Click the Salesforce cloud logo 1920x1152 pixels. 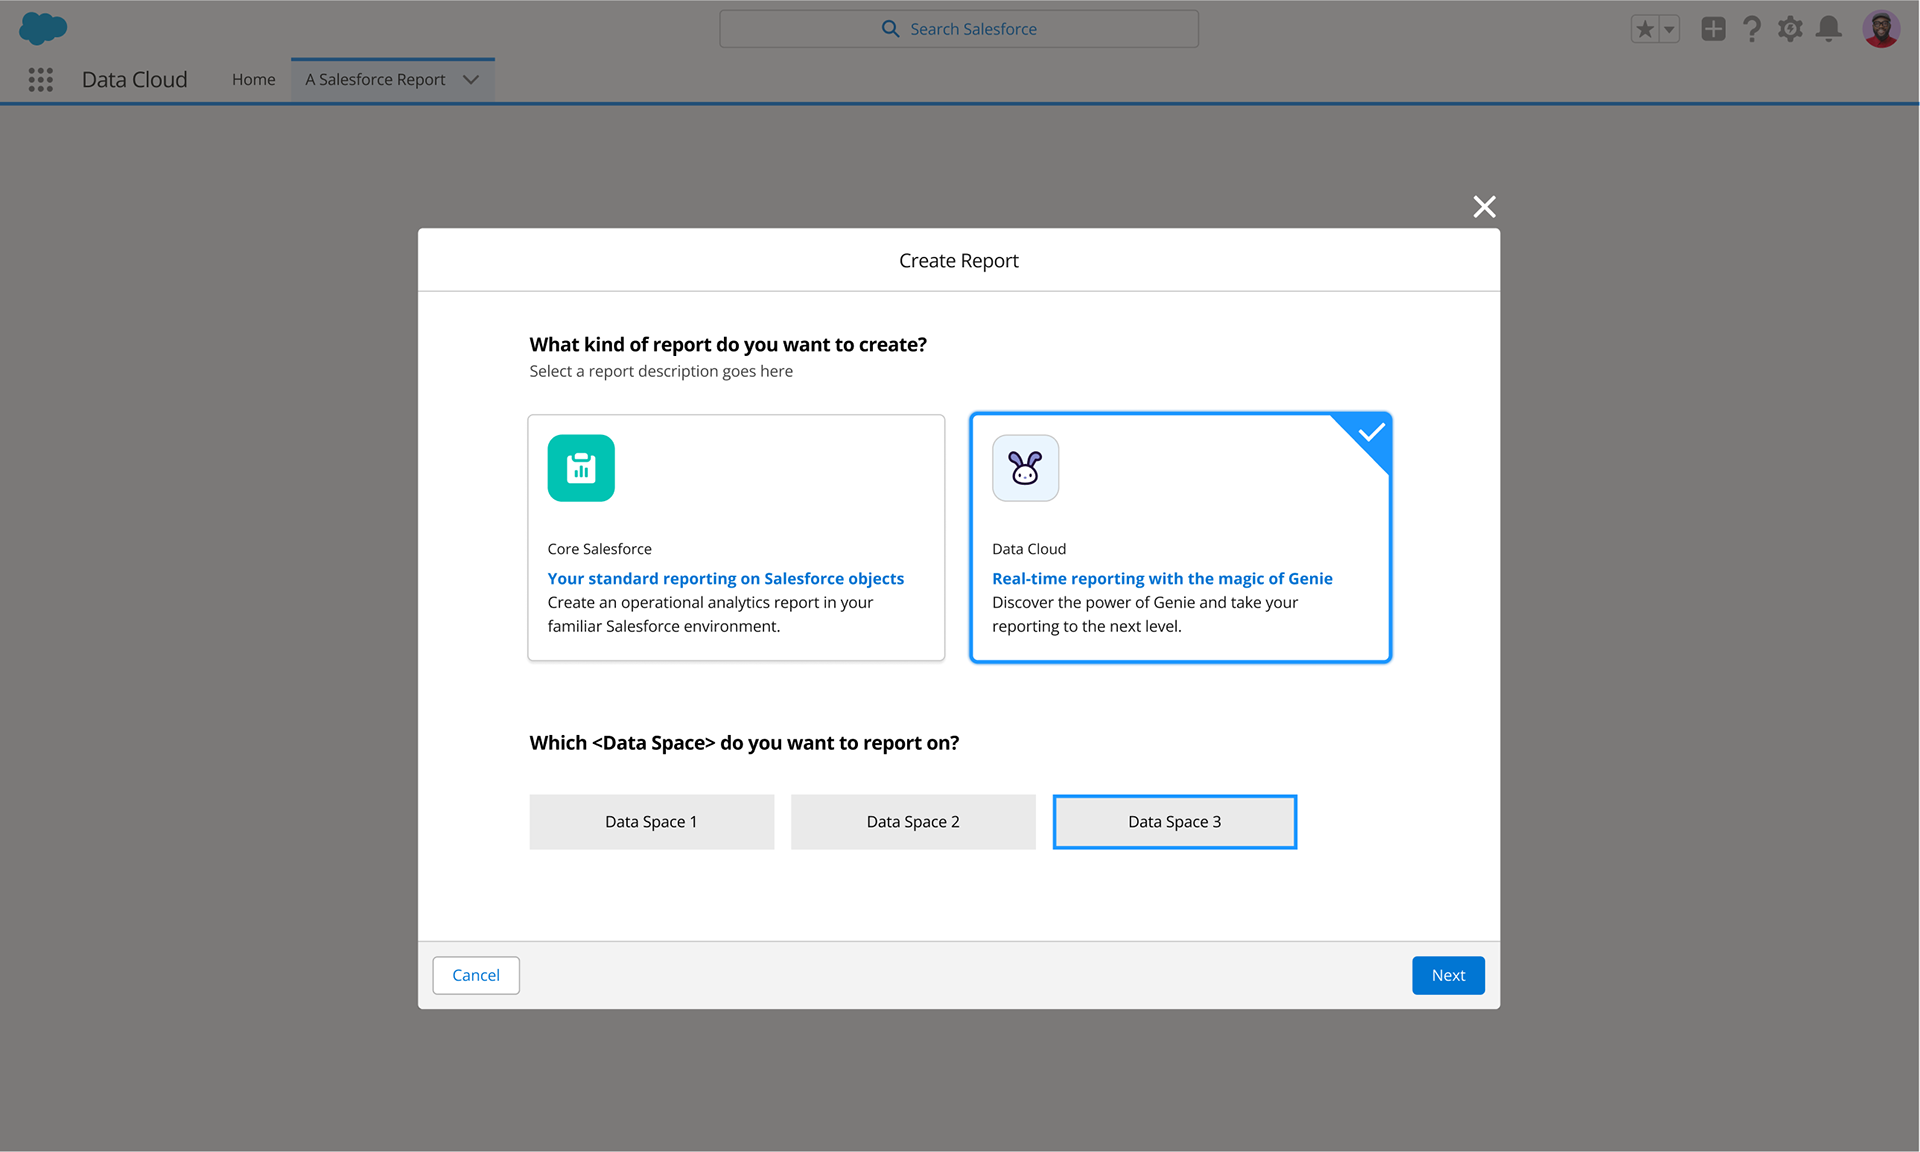(x=43, y=28)
